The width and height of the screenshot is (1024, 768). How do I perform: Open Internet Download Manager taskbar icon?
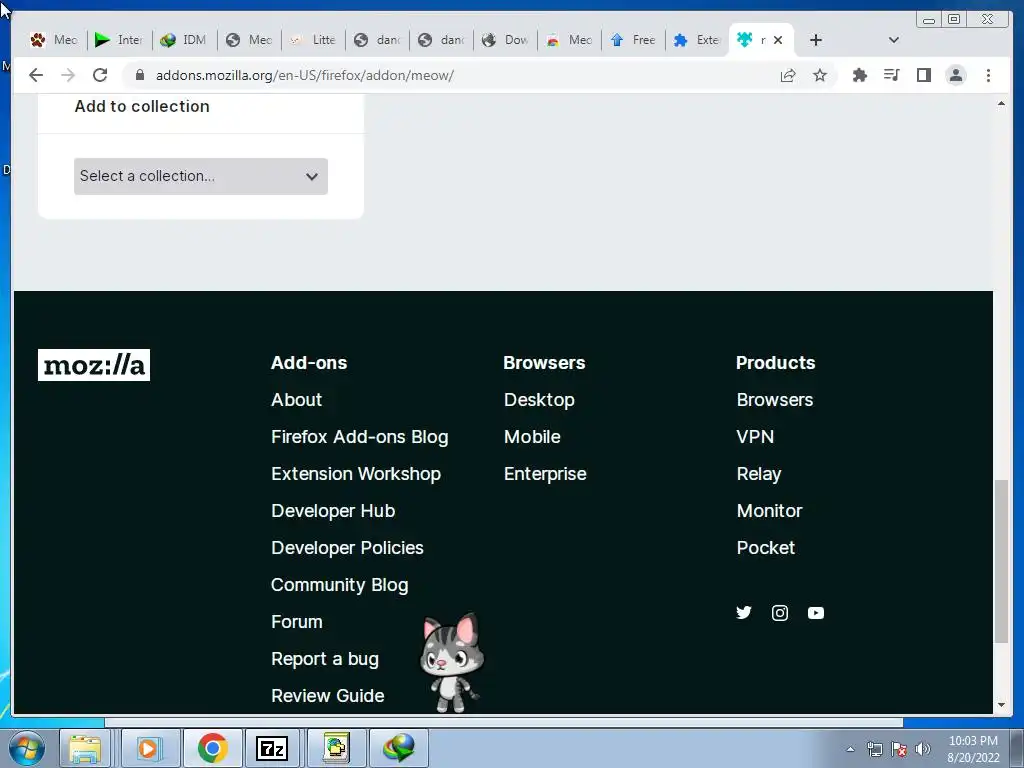point(399,748)
